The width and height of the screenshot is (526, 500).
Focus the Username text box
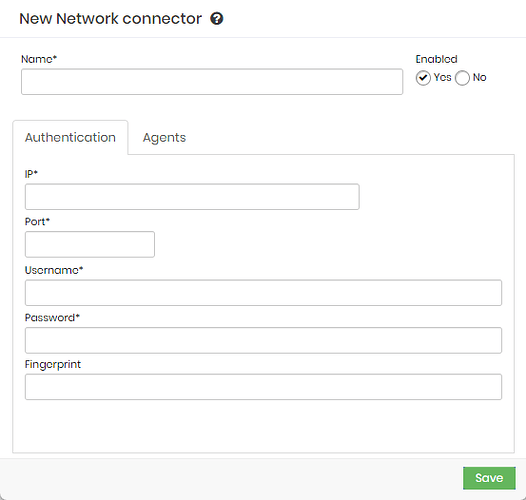[263, 293]
